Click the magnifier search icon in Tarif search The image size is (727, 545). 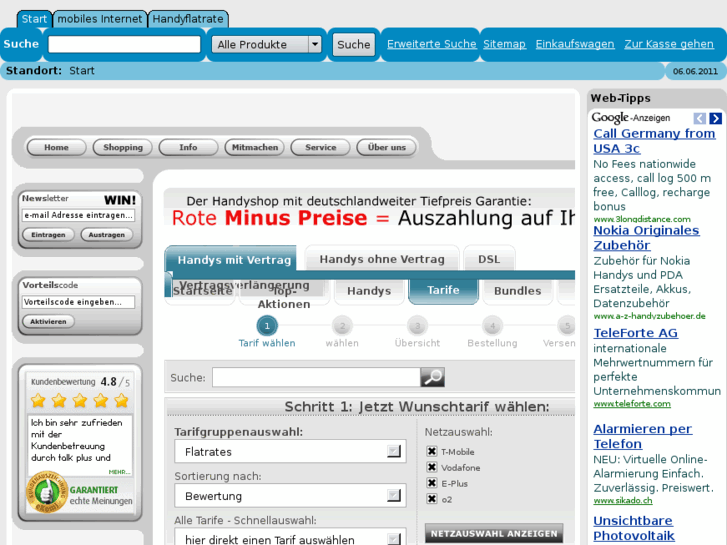tap(432, 377)
